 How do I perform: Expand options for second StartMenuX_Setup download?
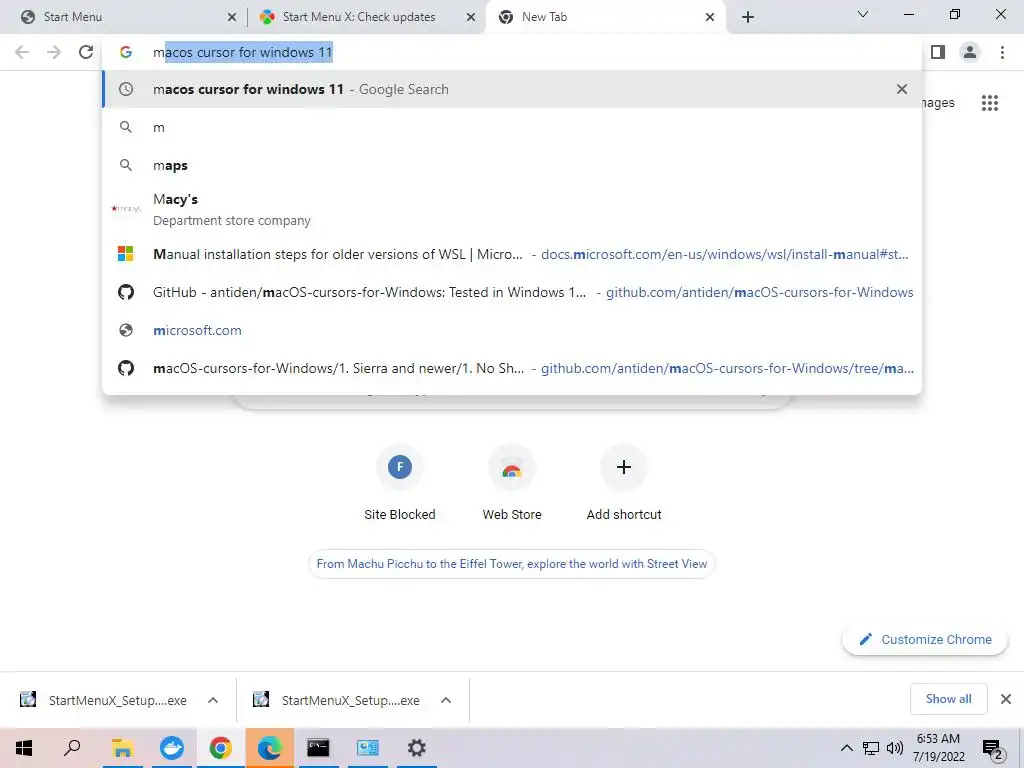point(446,700)
